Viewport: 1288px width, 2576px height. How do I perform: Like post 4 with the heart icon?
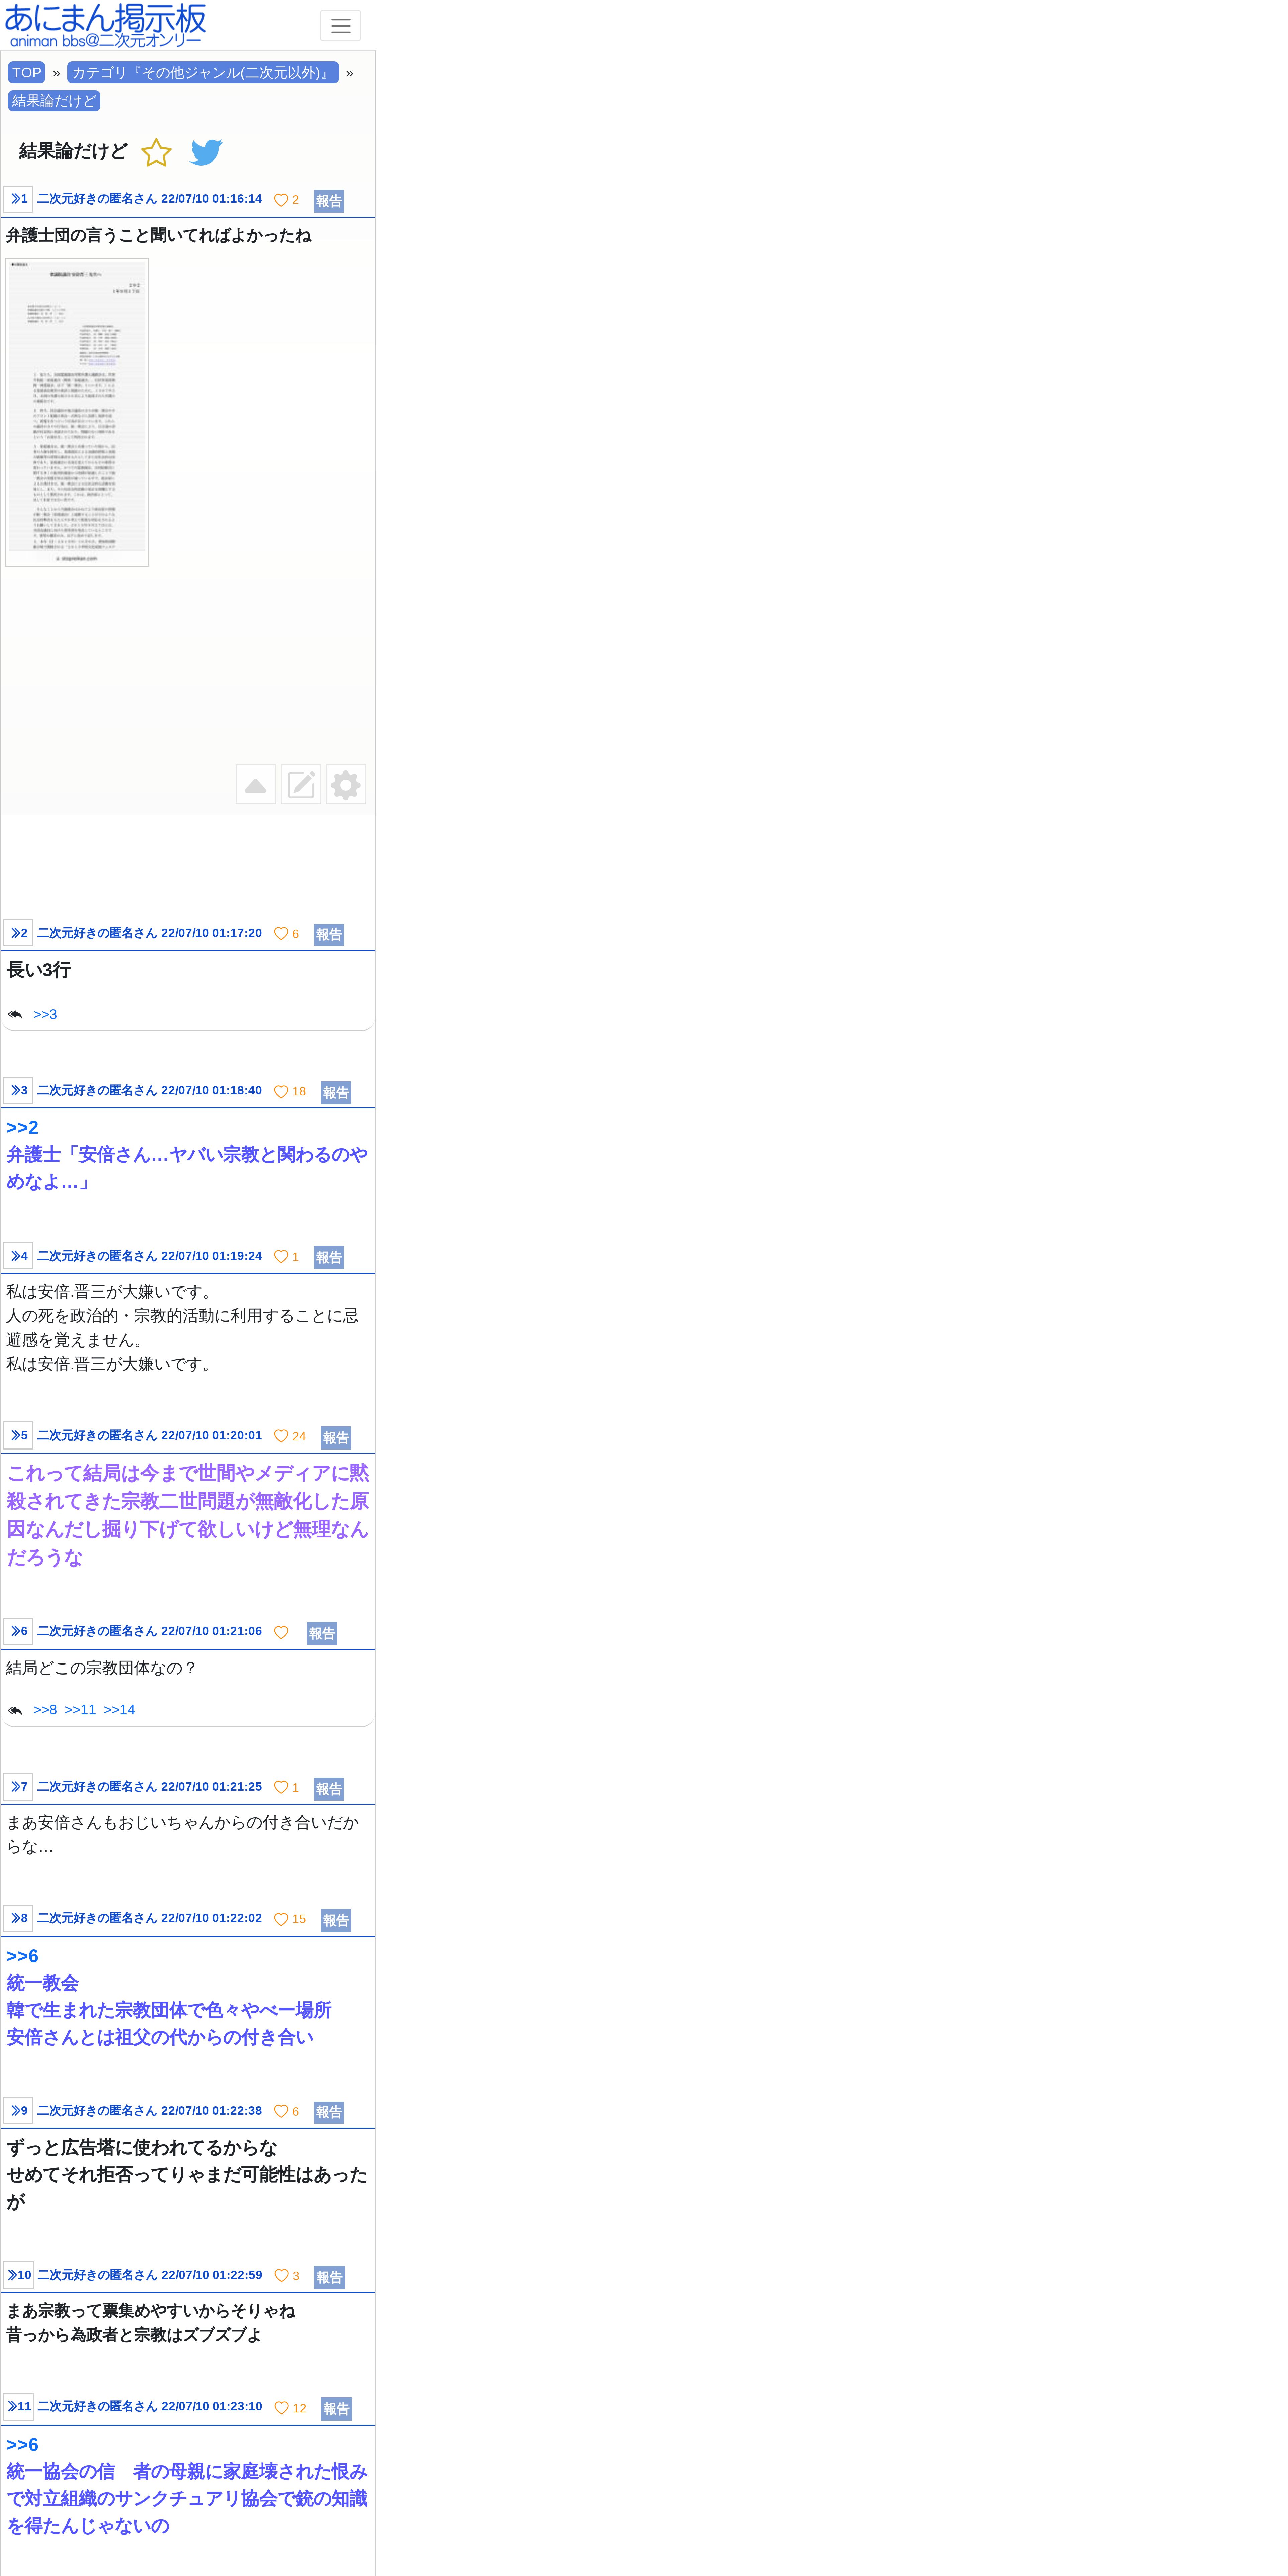tap(281, 1257)
